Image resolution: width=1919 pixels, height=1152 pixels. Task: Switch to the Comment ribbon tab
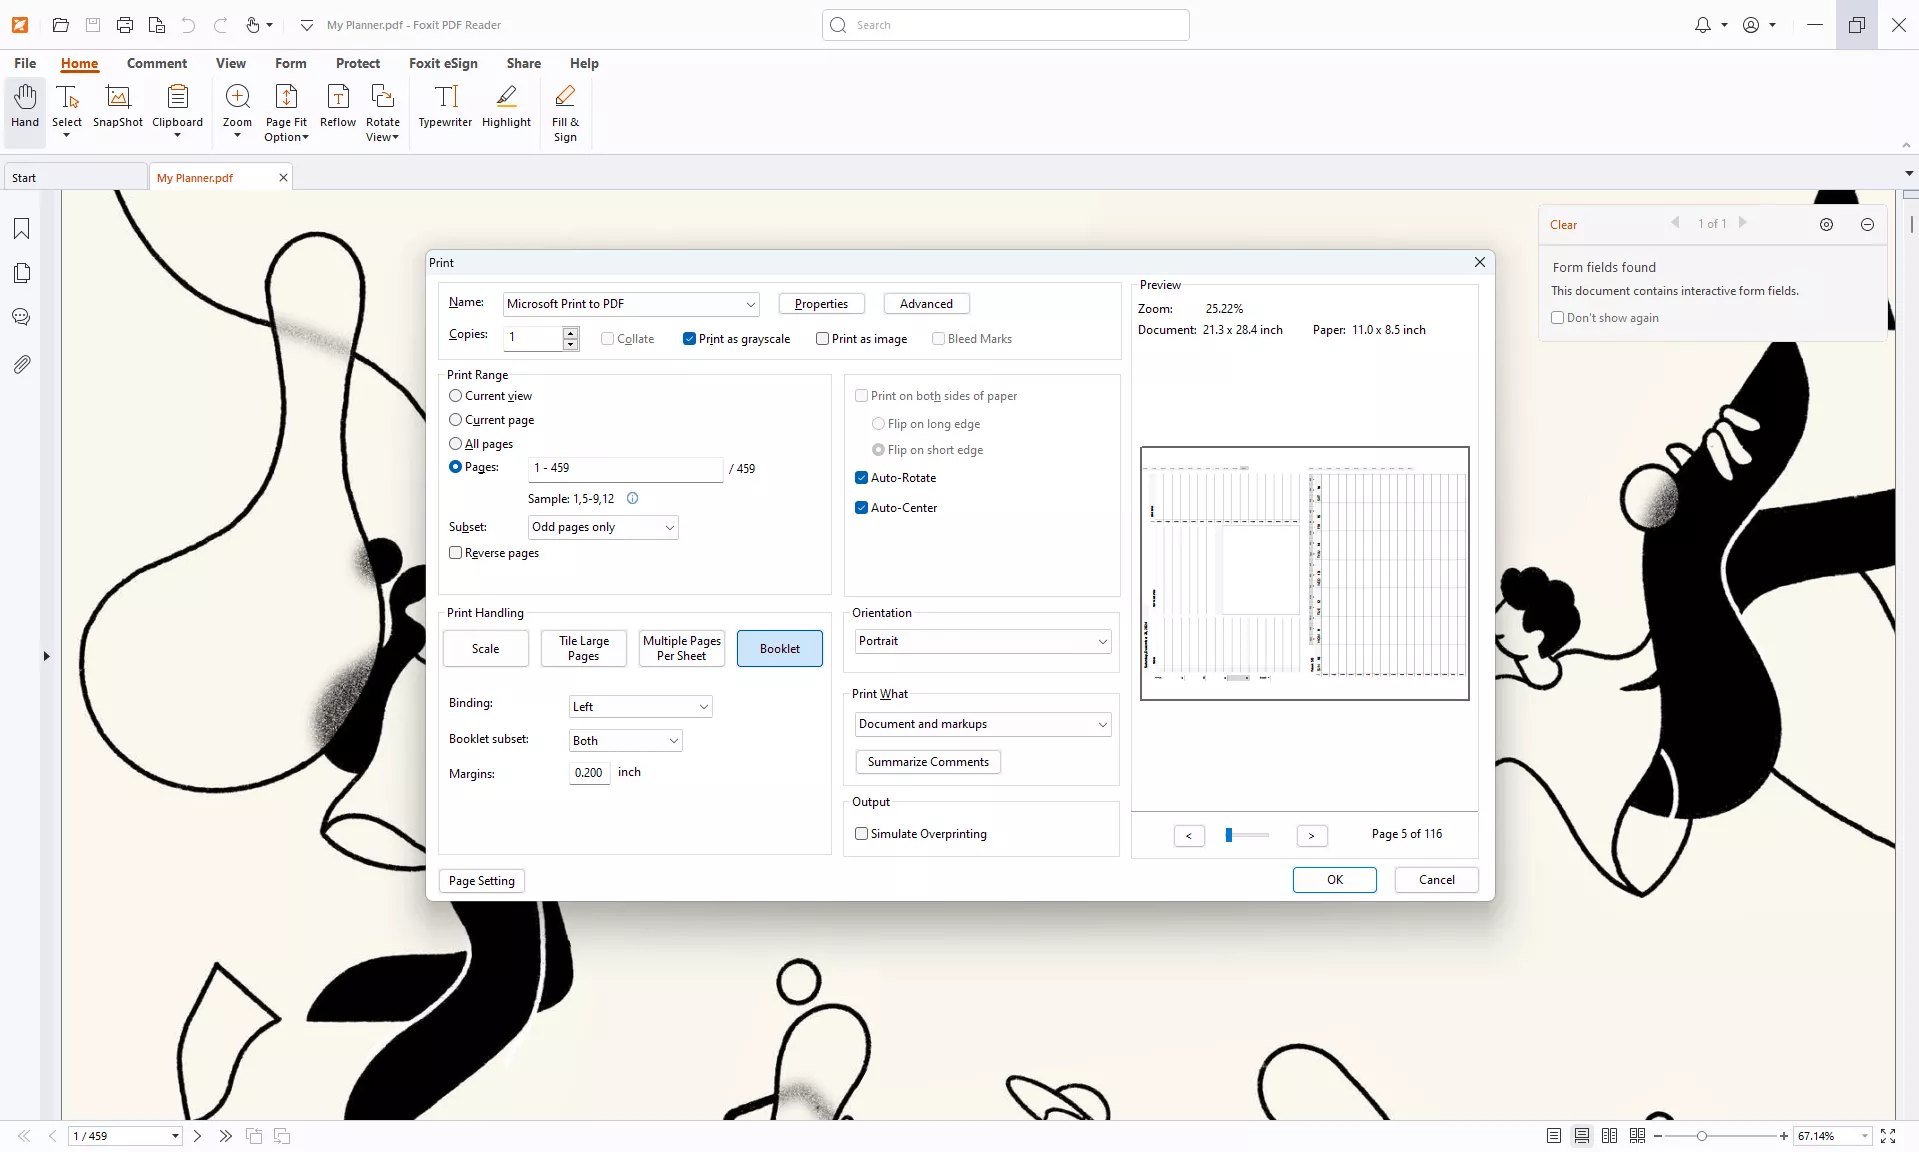coord(156,63)
